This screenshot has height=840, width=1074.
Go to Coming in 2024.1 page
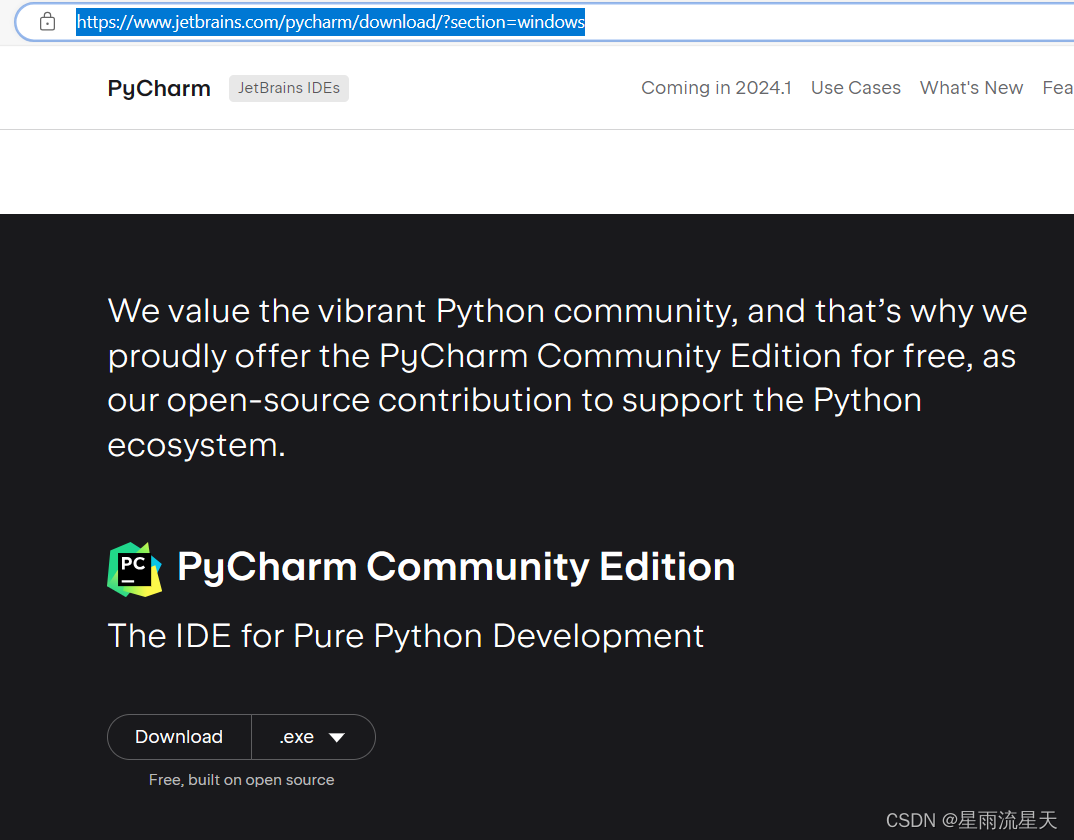(716, 88)
